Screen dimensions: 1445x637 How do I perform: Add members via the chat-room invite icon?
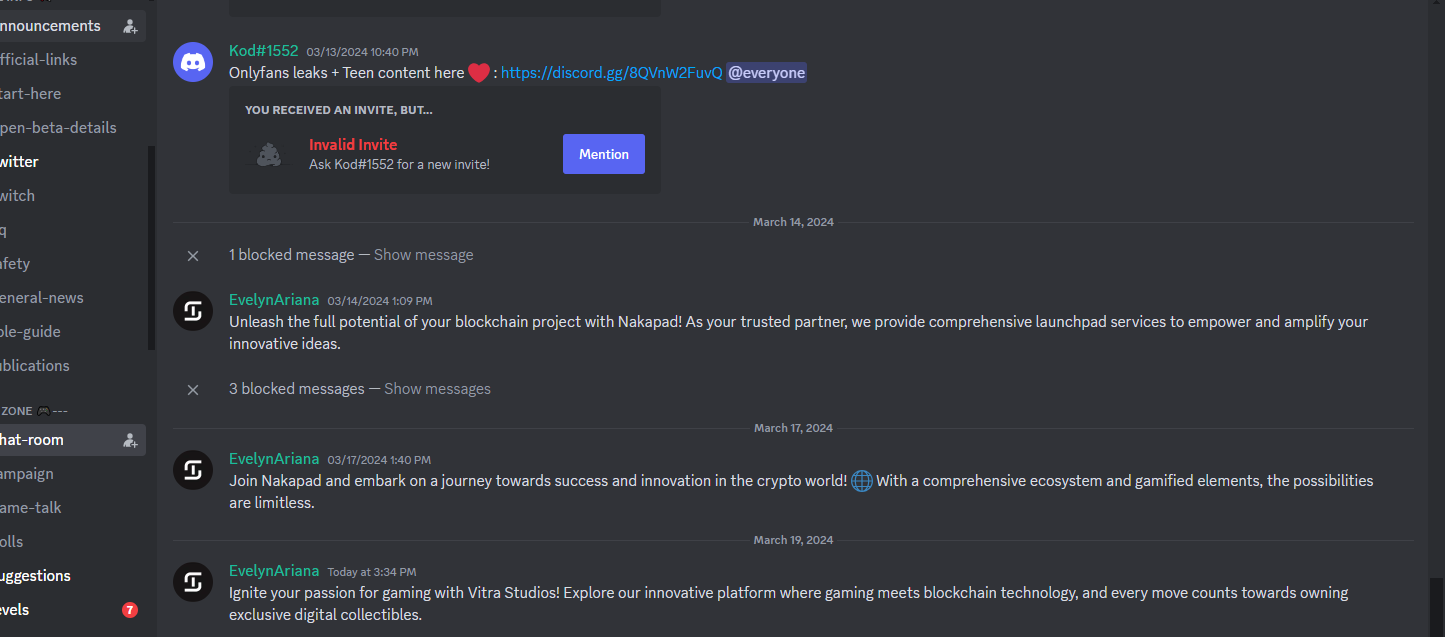pos(130,440)
